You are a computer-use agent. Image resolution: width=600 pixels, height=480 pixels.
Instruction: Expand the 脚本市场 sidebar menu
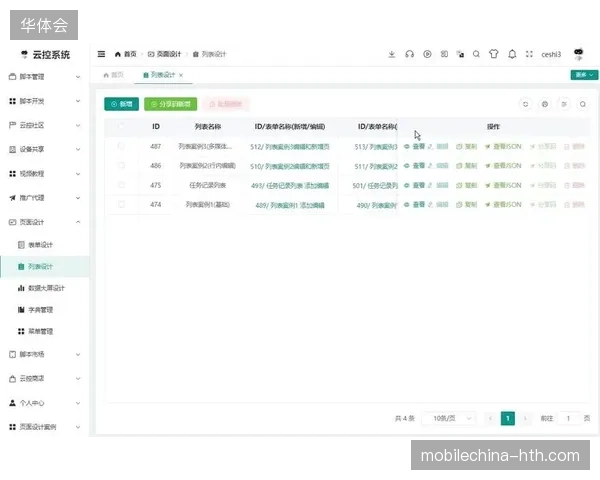tap(45, 354)
